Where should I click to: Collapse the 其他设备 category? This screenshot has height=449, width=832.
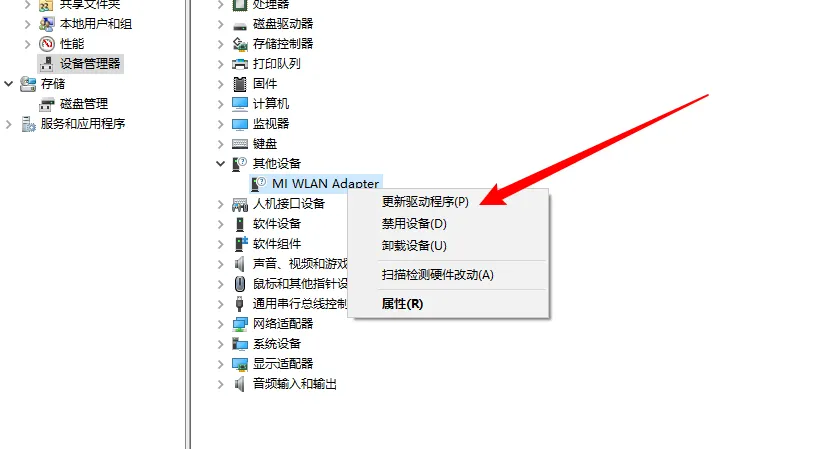coord(220,163)
